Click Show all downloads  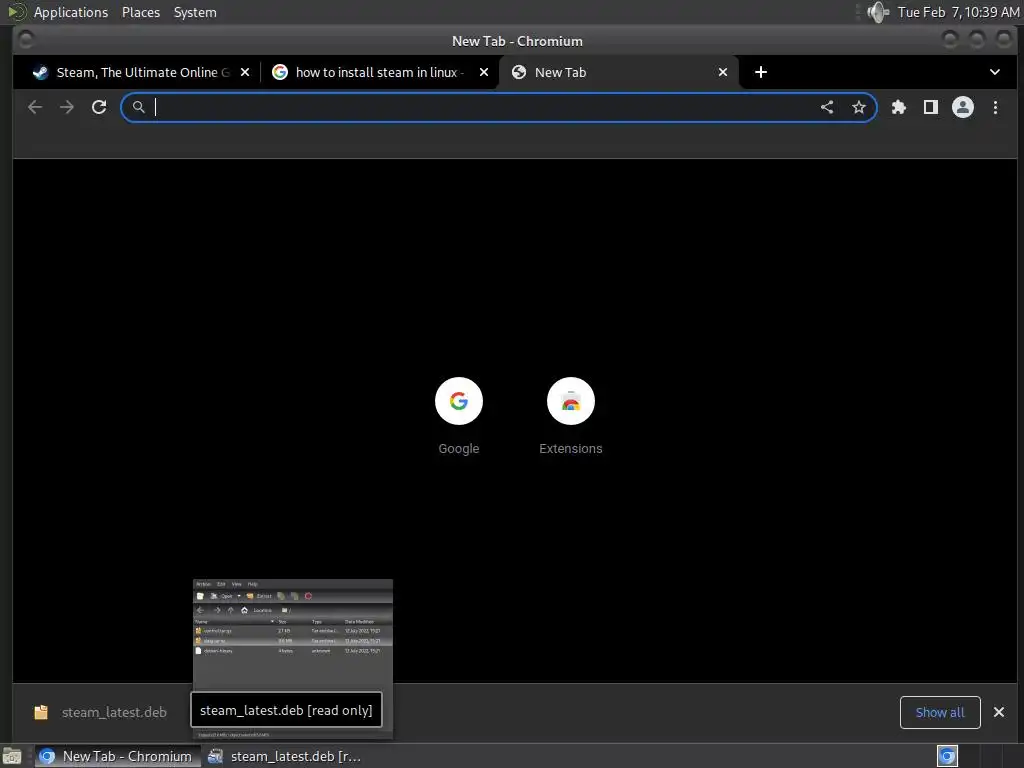[x=940, y=712]
